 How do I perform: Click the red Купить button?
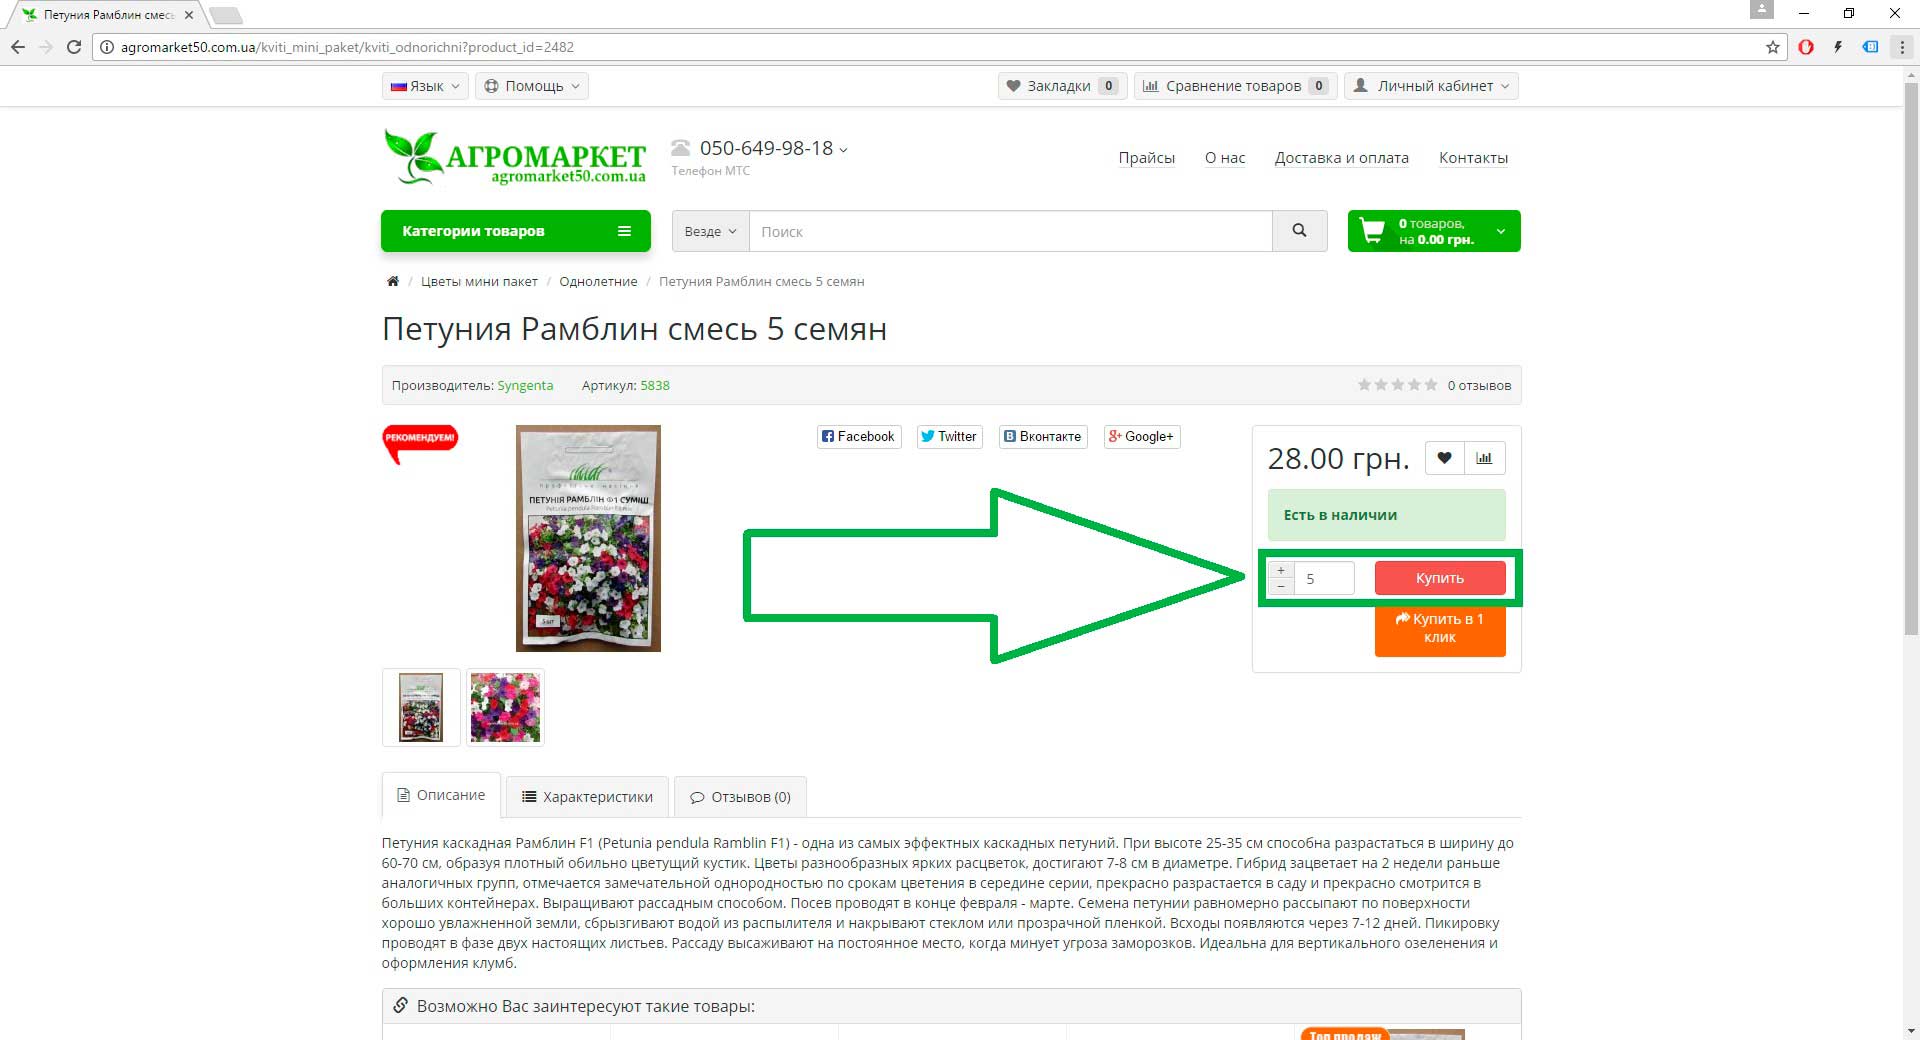click(1440, 578)
